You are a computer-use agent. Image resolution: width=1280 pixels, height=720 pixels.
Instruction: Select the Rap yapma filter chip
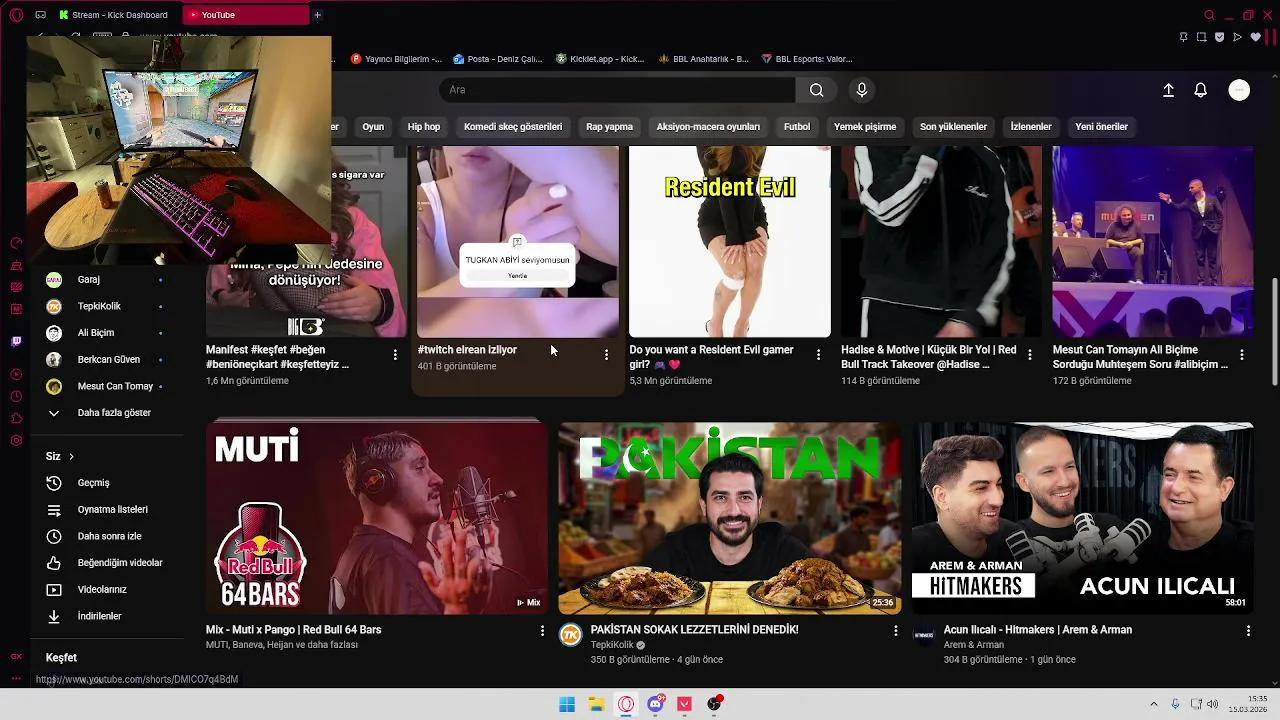tap(608, 127)
